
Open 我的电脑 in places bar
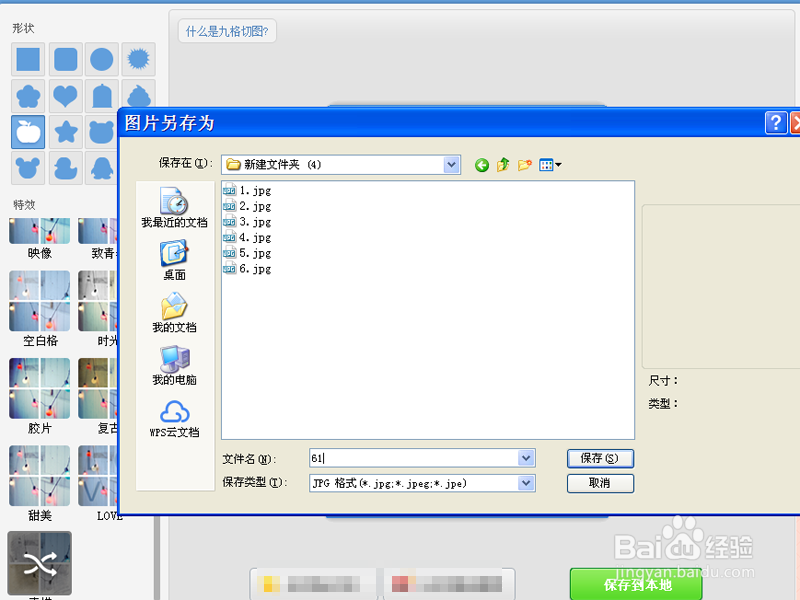click(x=174, y=365)
